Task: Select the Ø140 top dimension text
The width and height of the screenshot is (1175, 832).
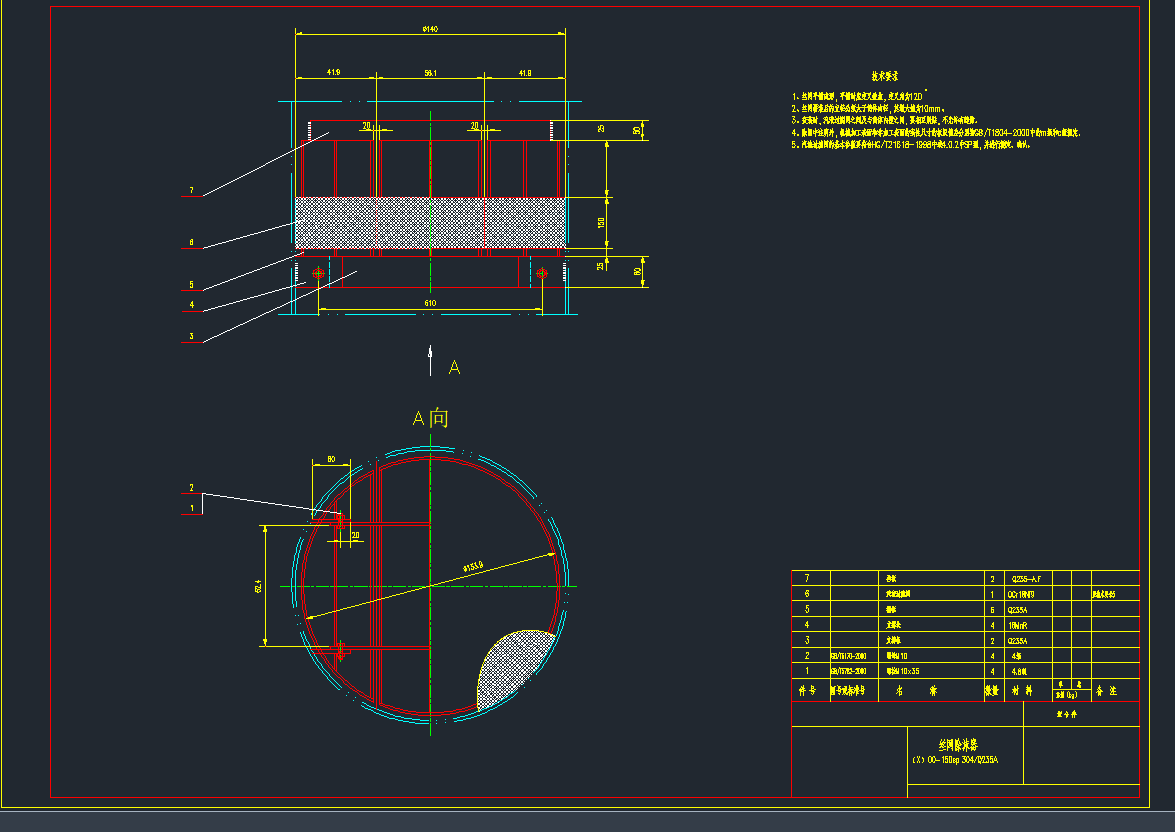Action: point(430,29)
